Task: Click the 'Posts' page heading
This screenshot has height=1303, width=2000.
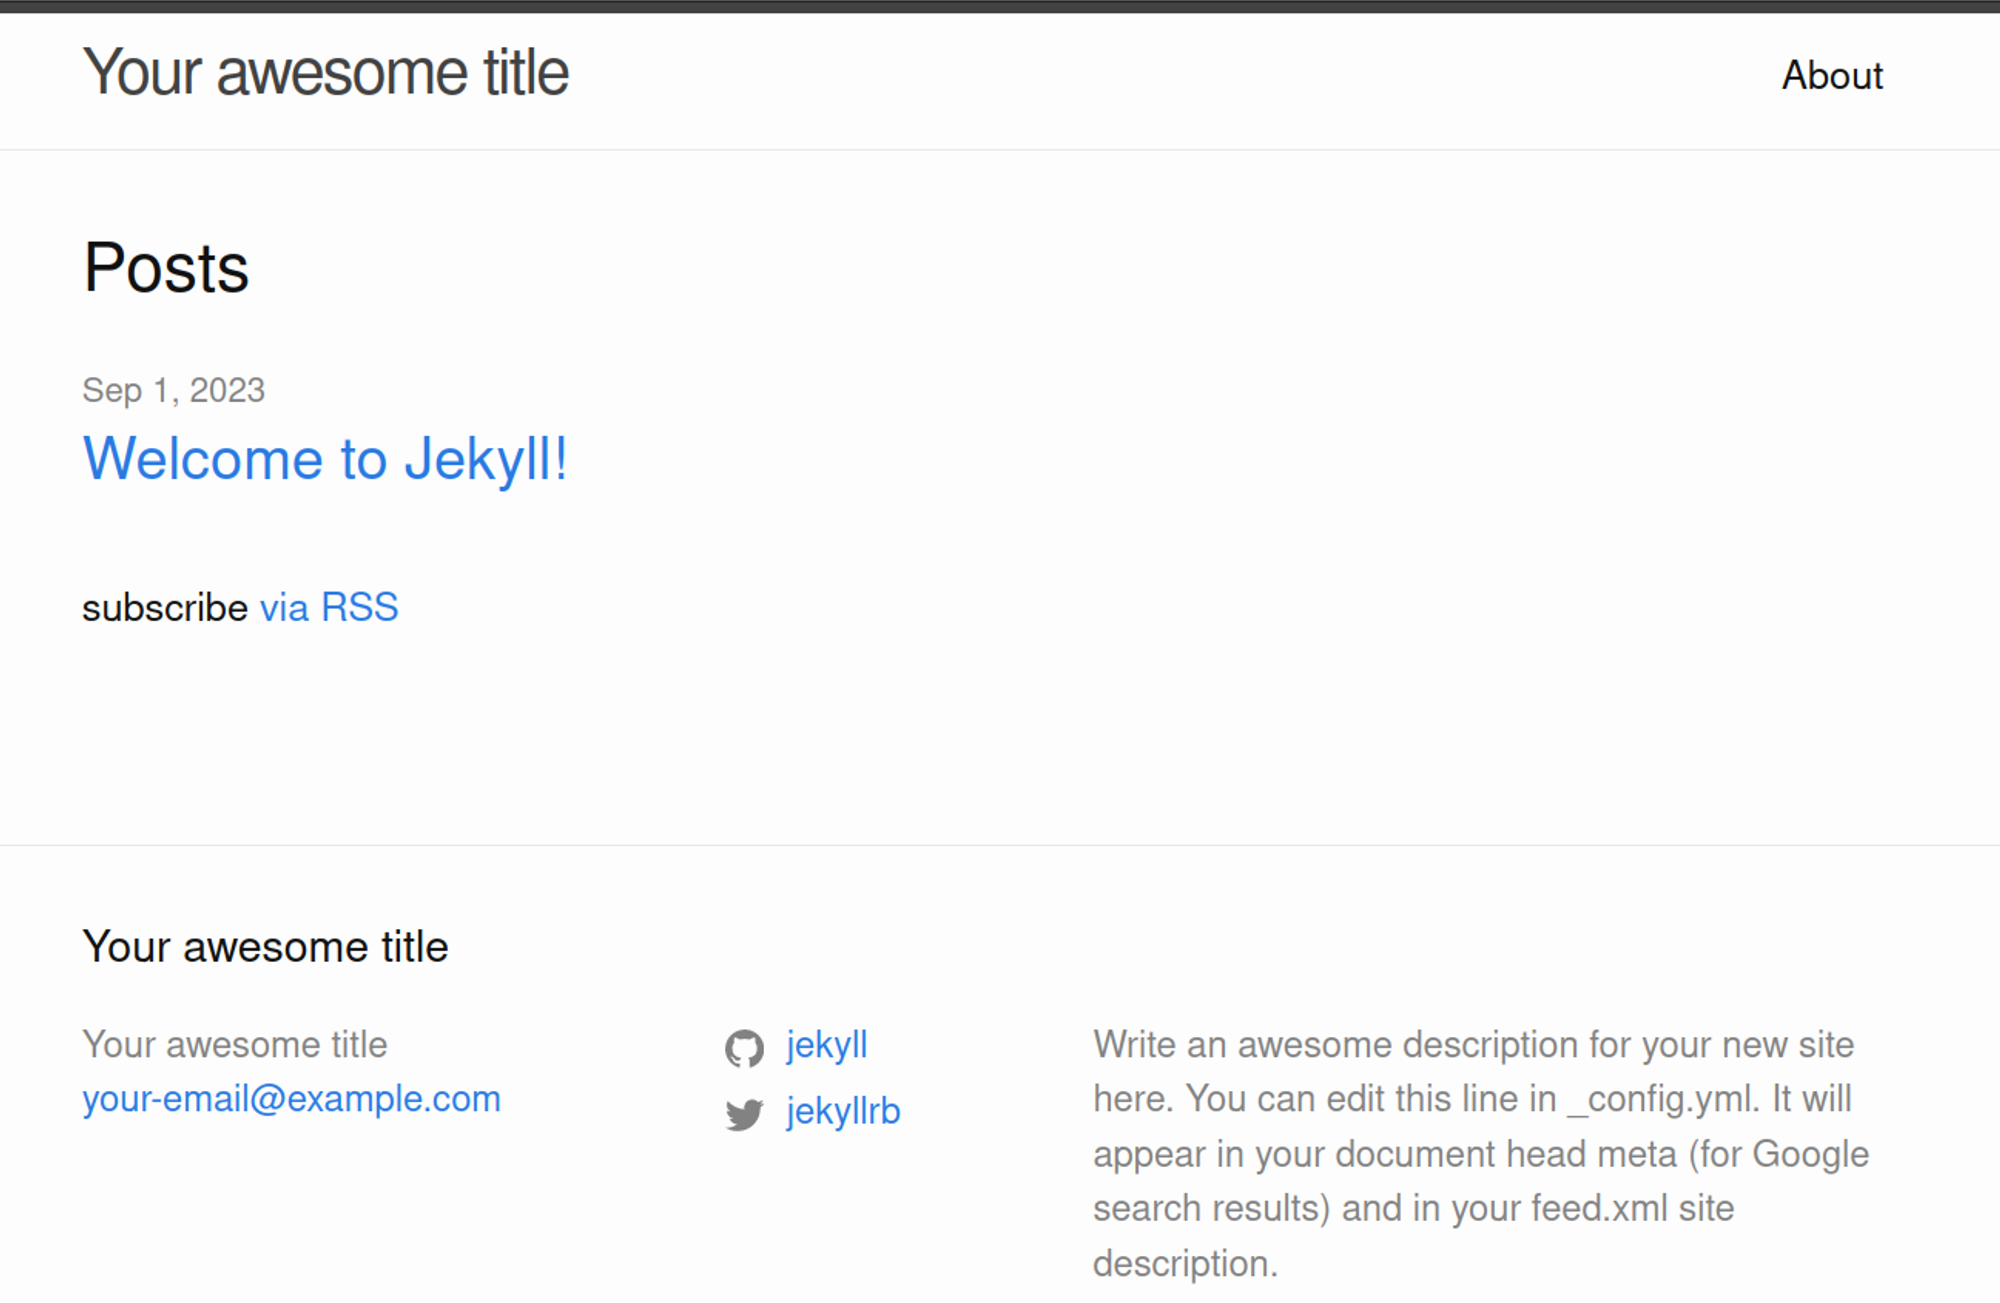Action: pyautogui.click(x=166, y=268)
